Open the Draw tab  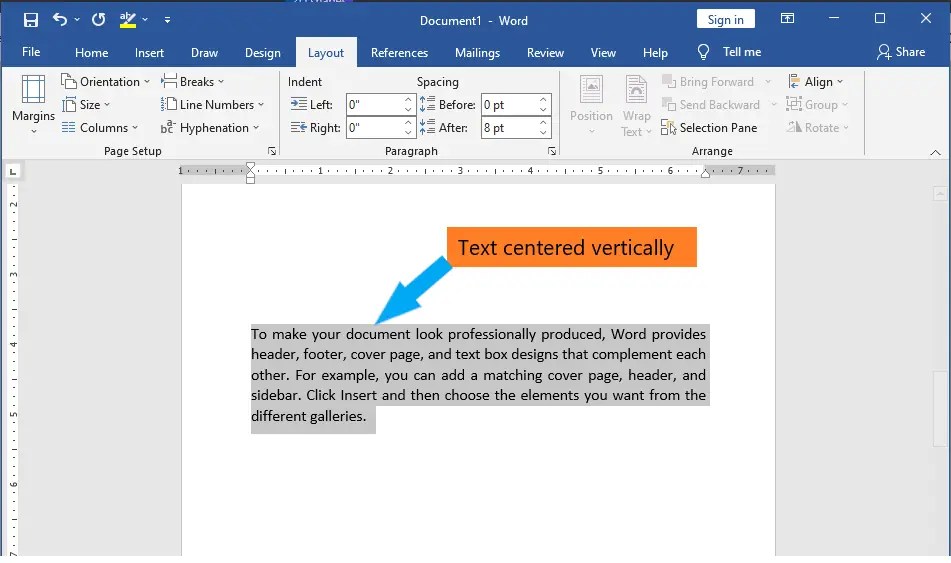[204, 53]
